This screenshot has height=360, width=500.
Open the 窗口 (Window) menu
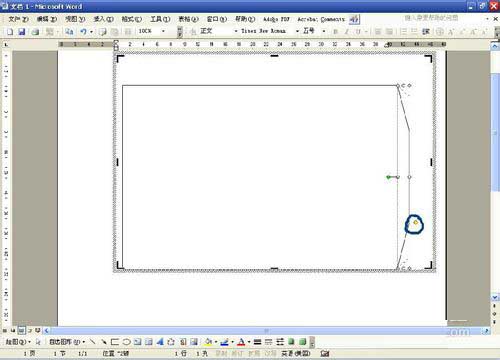[x=217, y=19]
